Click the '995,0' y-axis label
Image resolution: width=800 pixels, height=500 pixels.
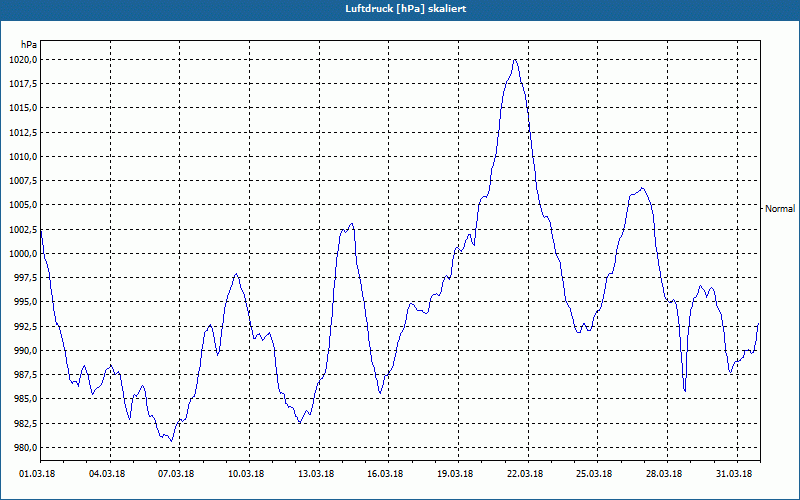[26, 302]
